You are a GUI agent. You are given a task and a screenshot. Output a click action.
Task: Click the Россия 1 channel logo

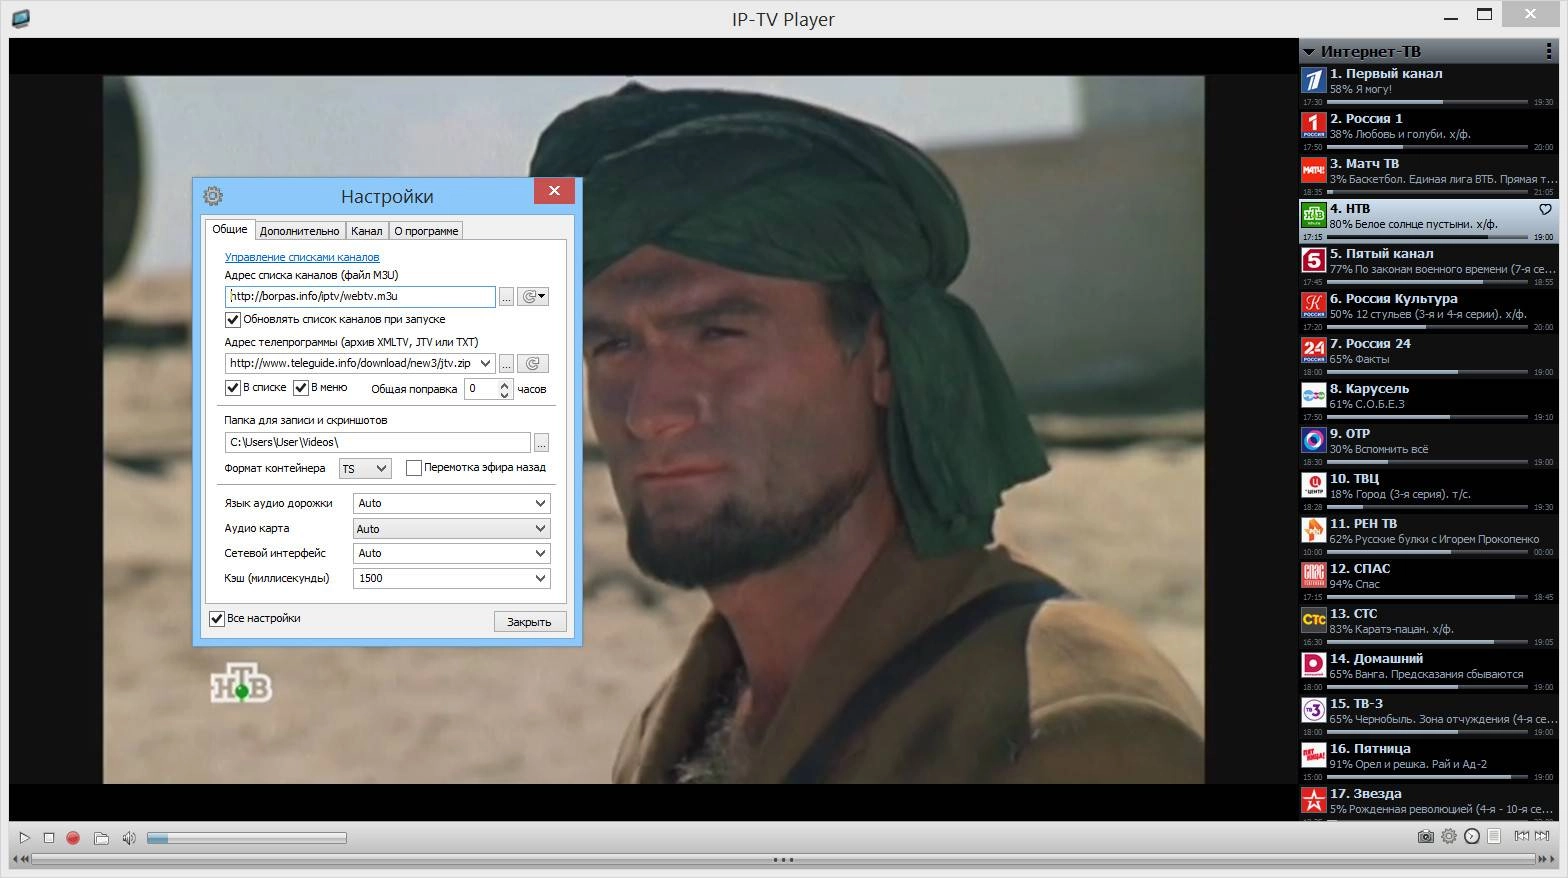(1313, 125)
